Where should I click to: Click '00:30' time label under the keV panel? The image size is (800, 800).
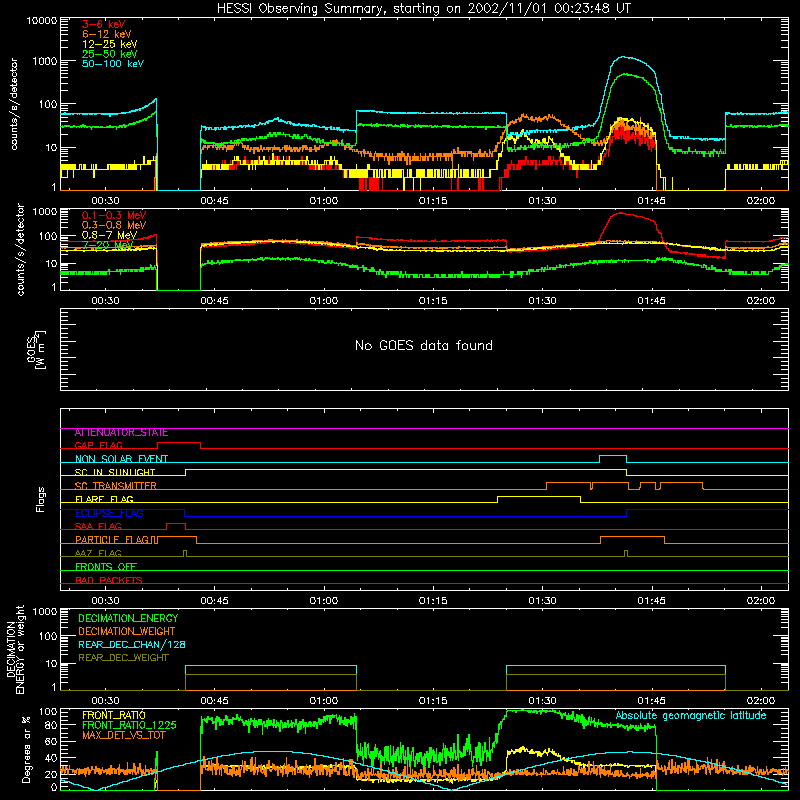(x=105, y=201)
